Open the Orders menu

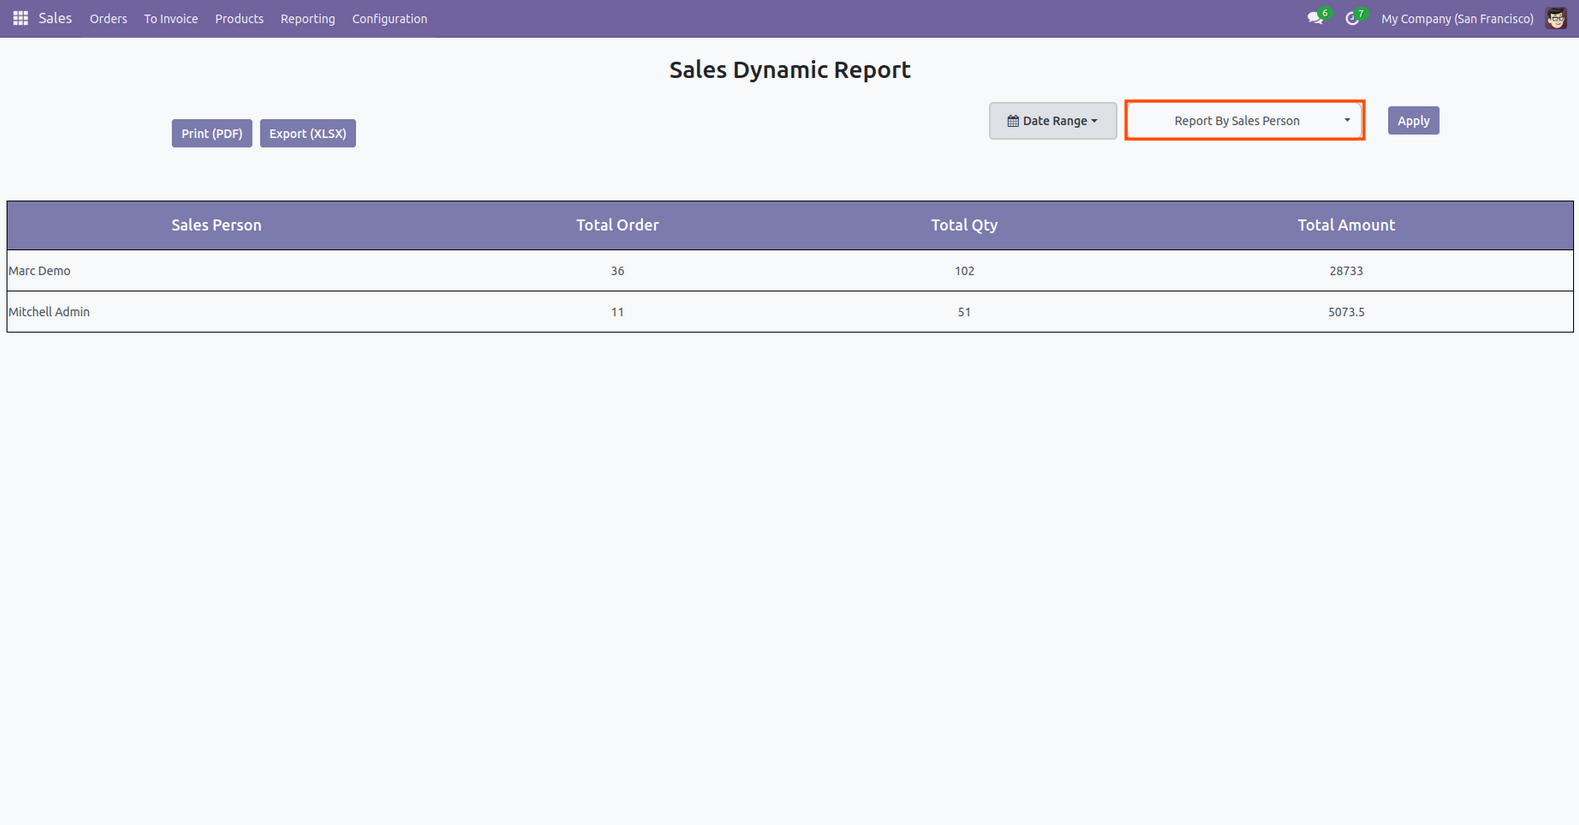click(108, 19)
